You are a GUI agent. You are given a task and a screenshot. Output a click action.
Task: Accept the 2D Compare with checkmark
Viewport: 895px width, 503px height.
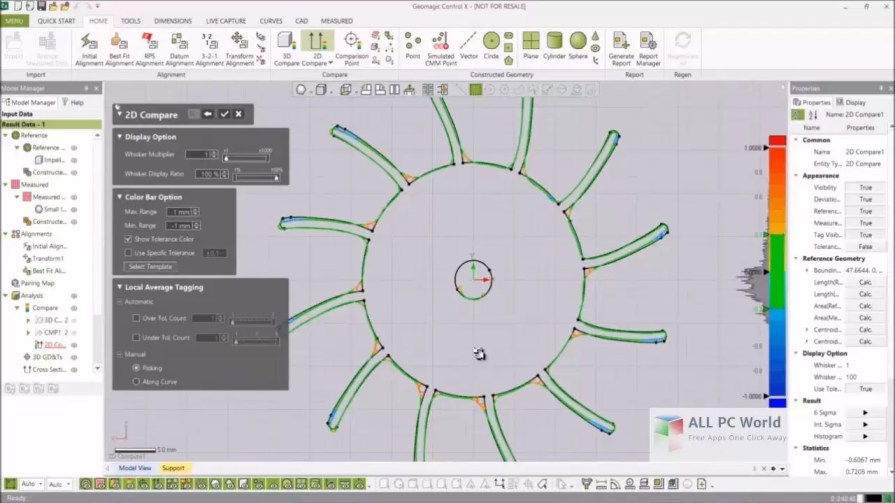[224, 114]
